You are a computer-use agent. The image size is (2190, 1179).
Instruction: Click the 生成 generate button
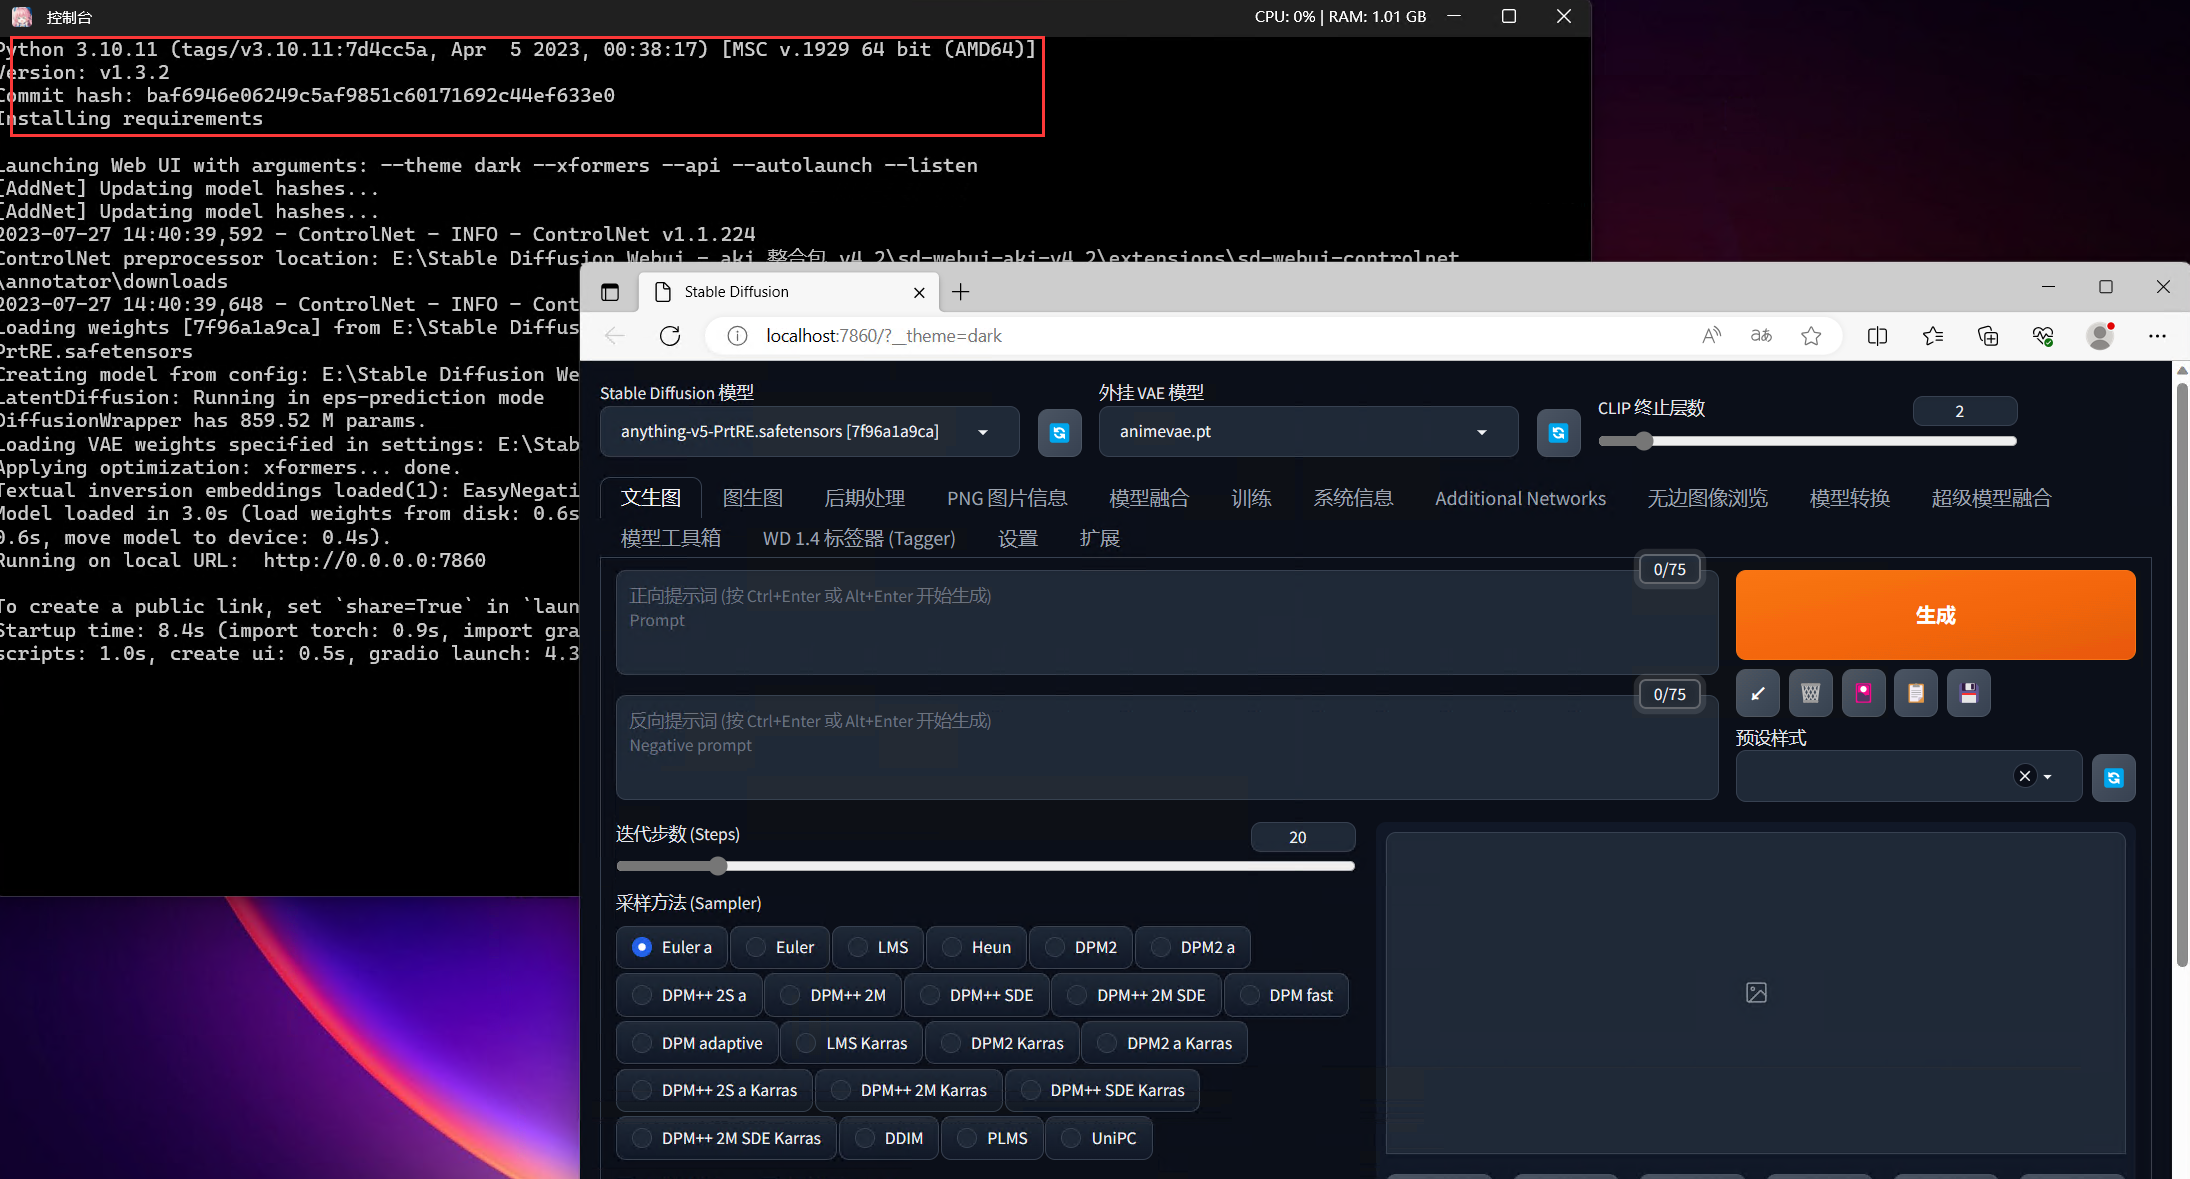click(1935, 614)
